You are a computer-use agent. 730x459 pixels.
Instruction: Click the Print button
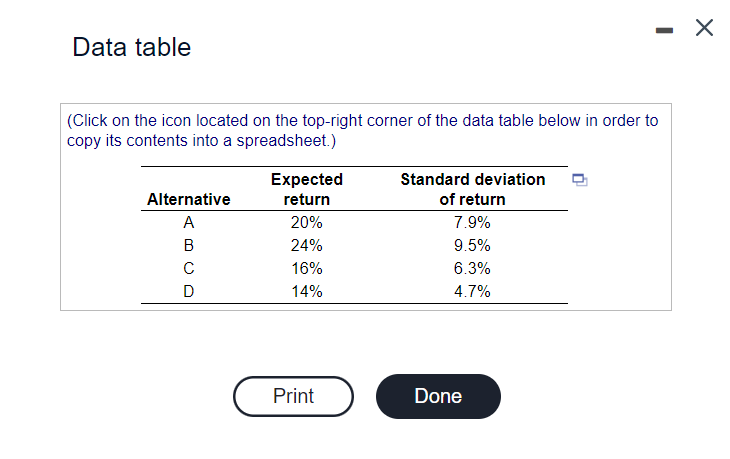click(x=293, y=396)
